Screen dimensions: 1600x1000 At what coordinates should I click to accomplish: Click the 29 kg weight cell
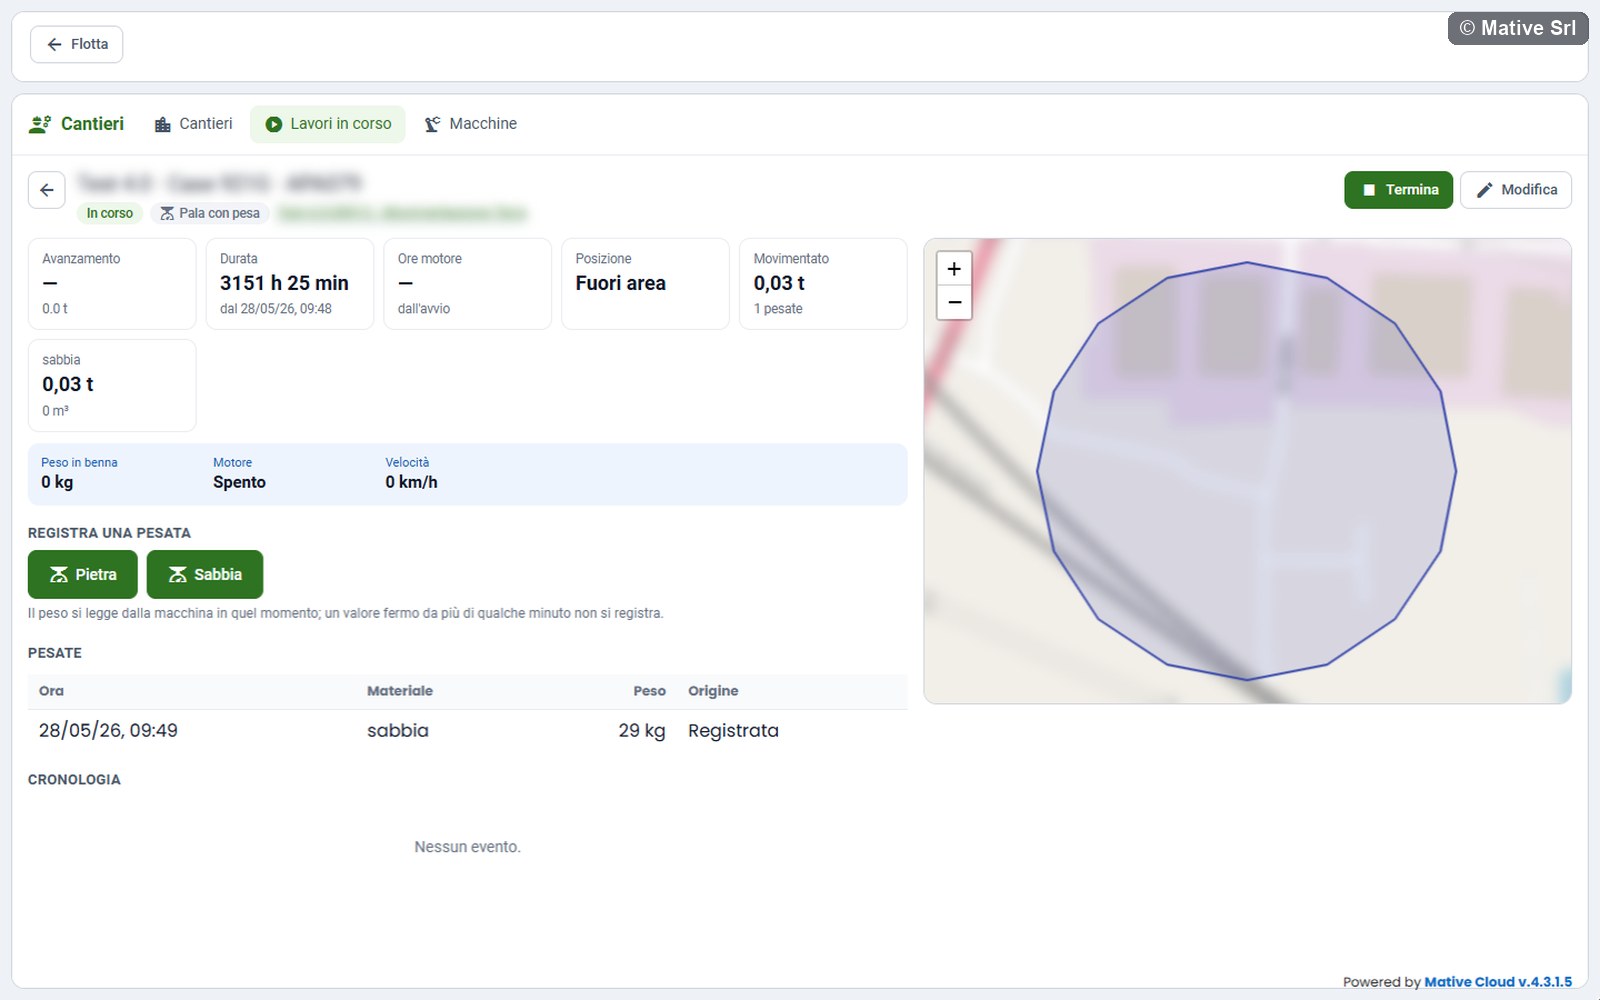[642, 731]
